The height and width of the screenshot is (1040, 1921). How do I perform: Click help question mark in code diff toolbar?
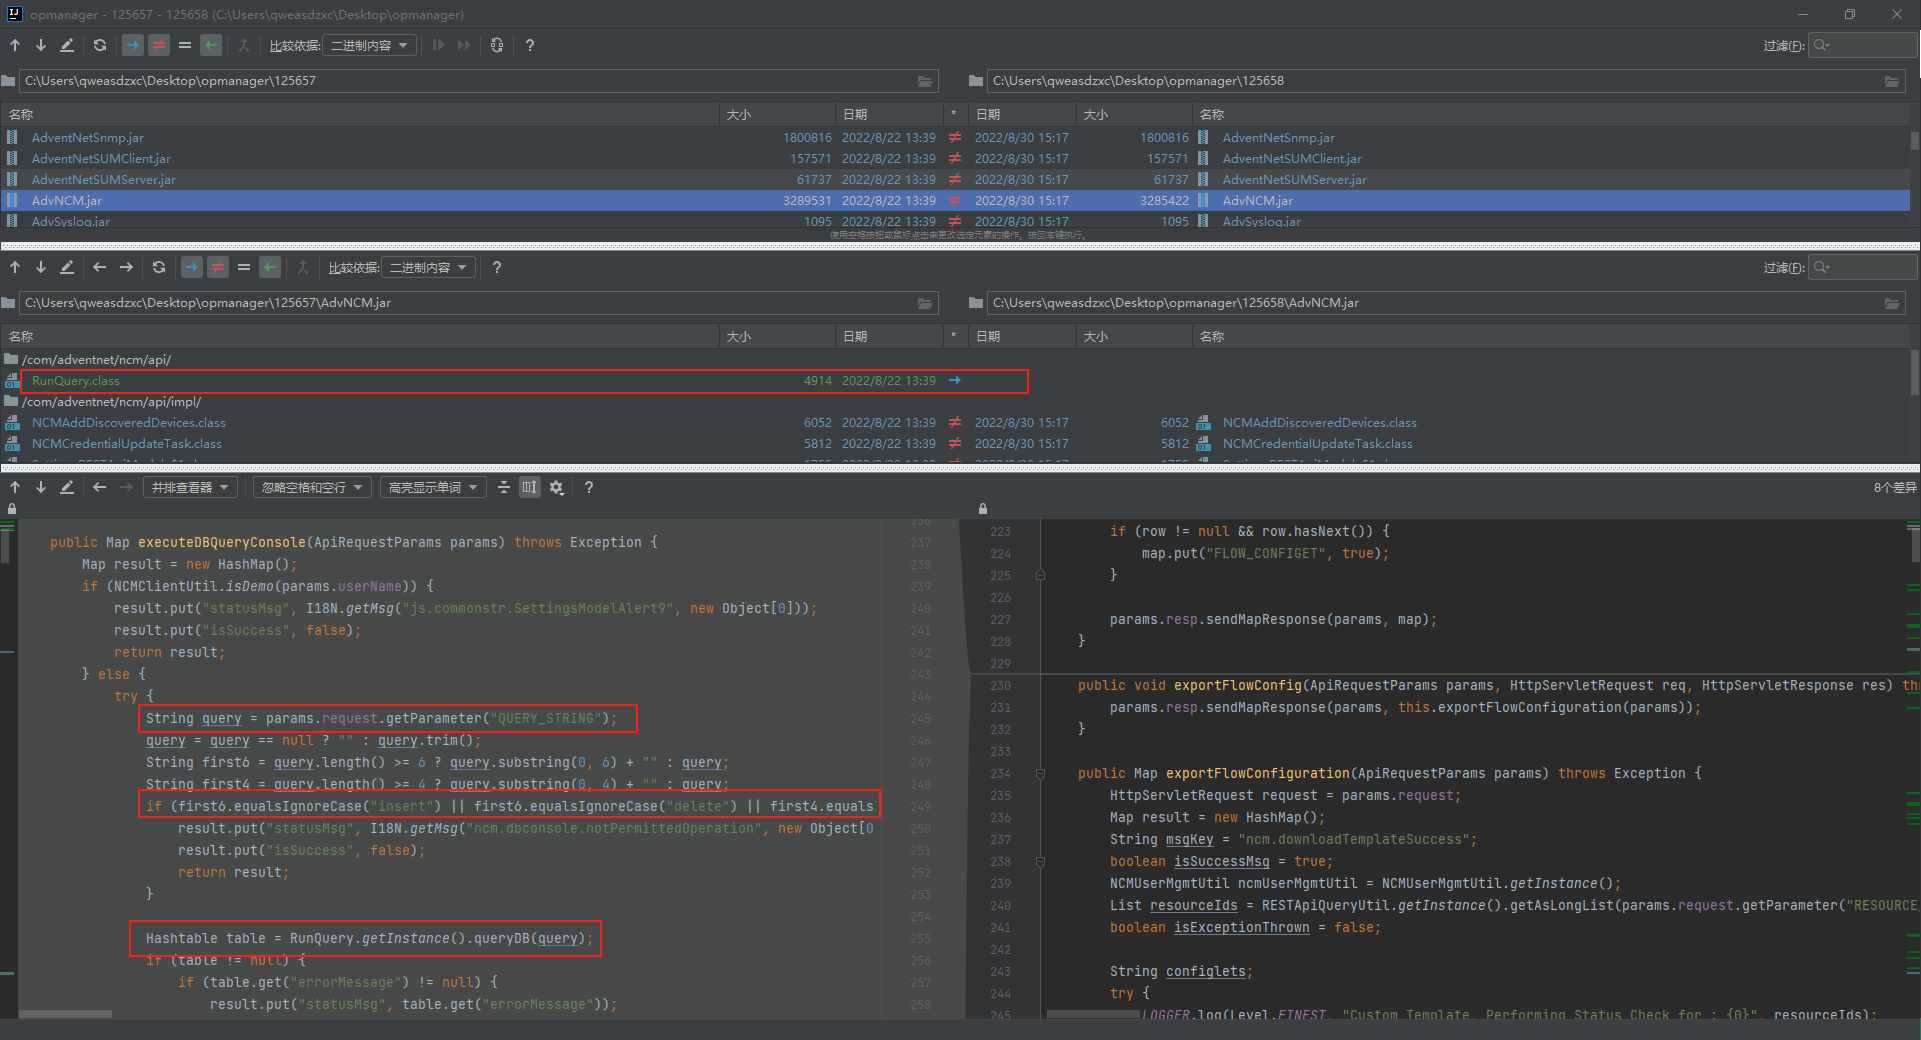coord(589,487)
